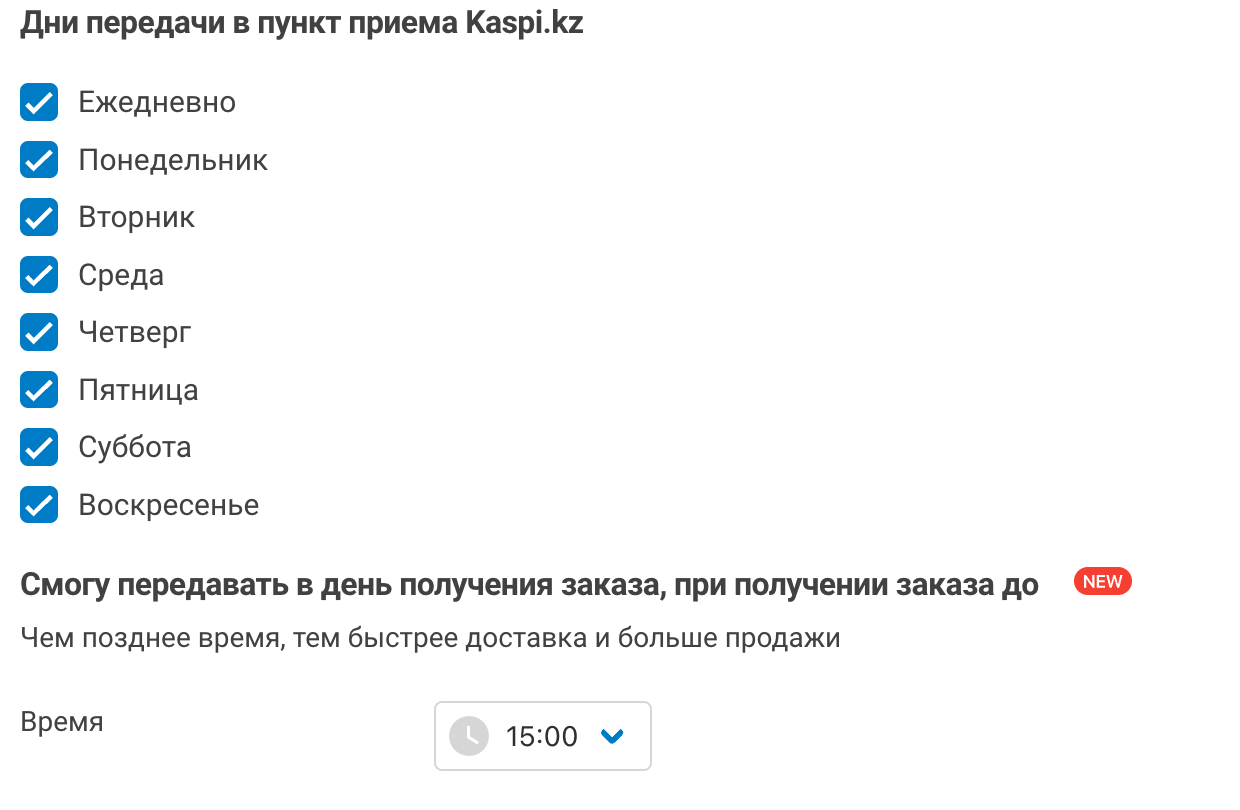The image size is (1240, 810).
Task: Click the Ежедневно label text
Action: tap(157, 102)
